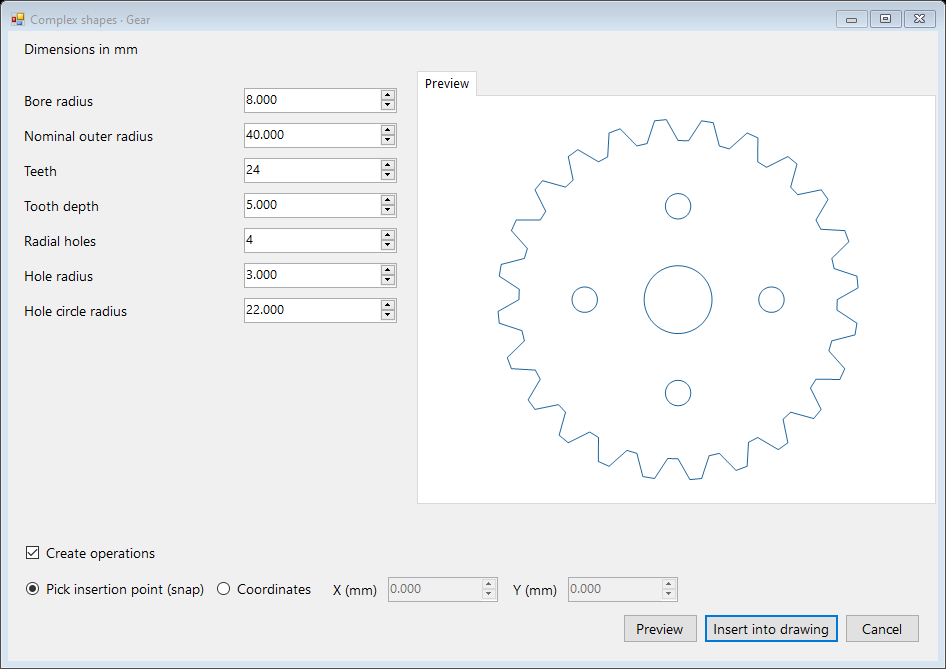Viewport: 946px width, 669px height.
Task: Increase Radial holes with up arrow
Action: [388, 235]
